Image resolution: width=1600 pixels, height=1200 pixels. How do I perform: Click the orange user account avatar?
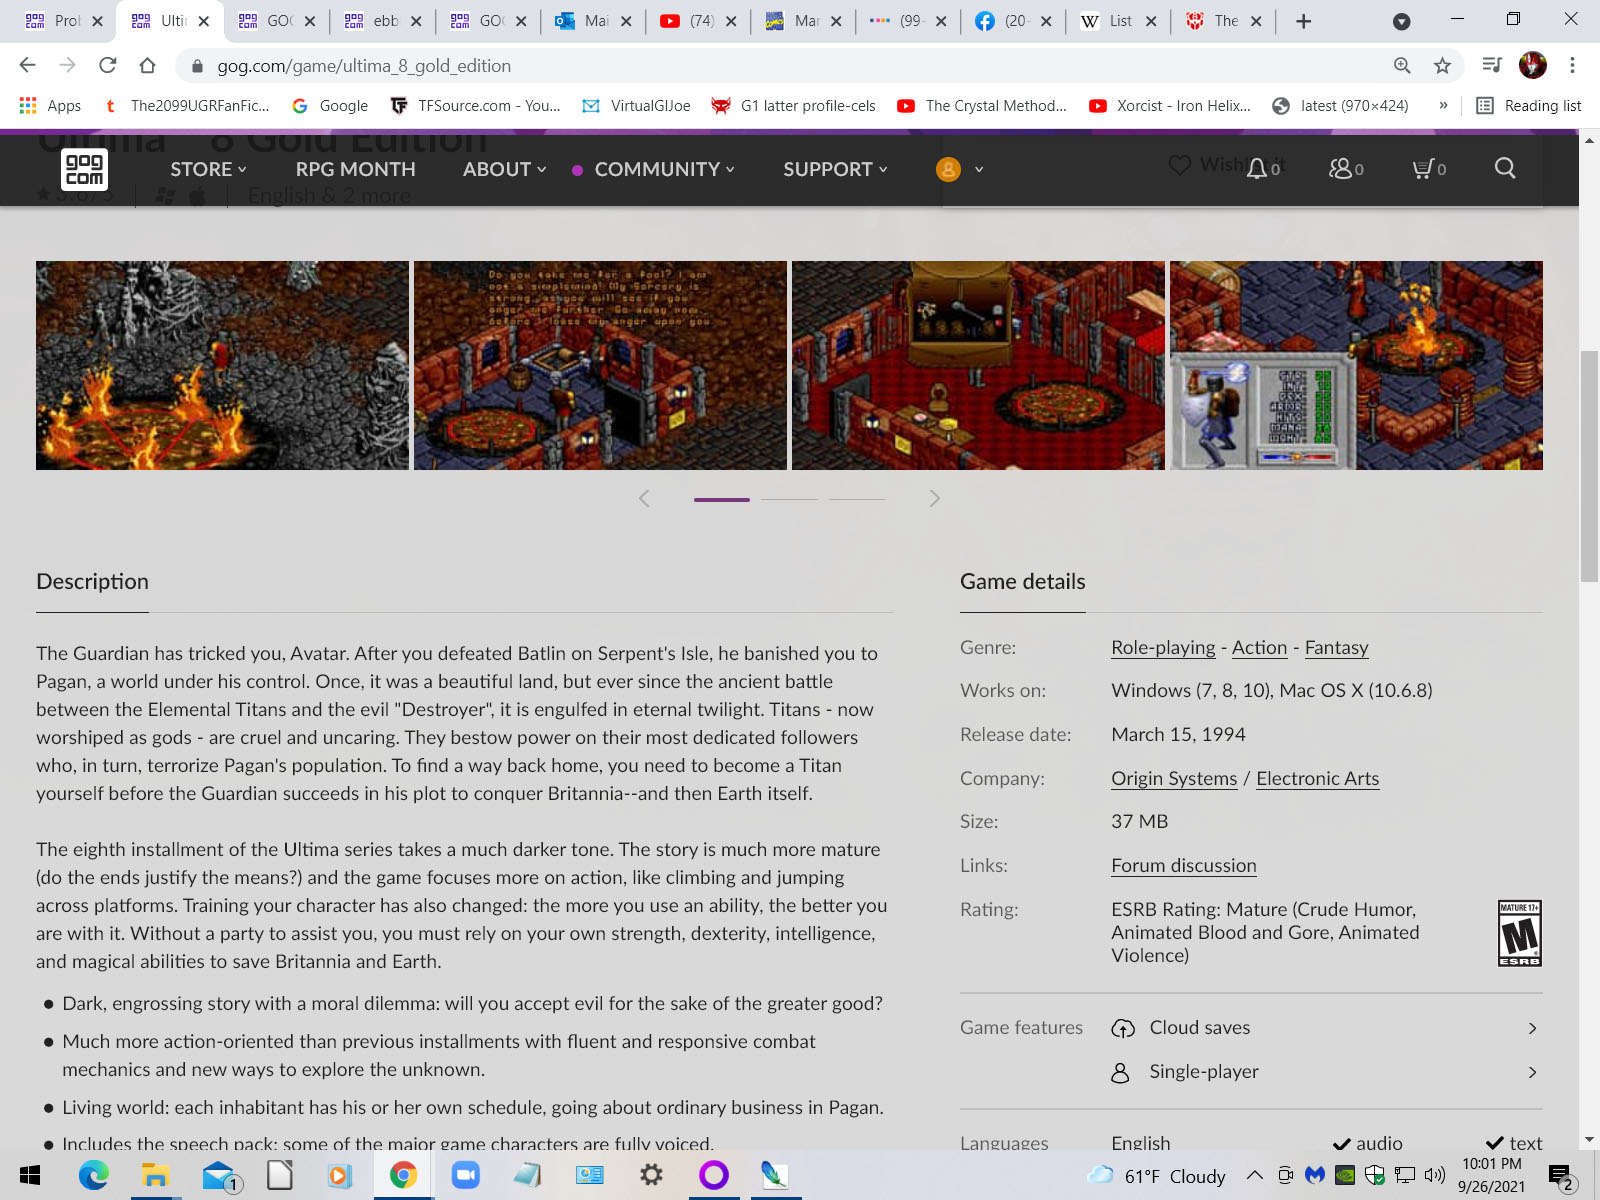(948, 169)
